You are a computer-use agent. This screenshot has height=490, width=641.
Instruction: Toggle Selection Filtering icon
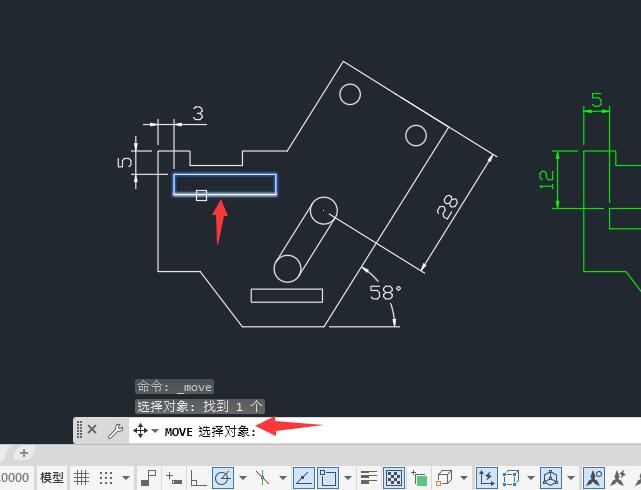511,477
